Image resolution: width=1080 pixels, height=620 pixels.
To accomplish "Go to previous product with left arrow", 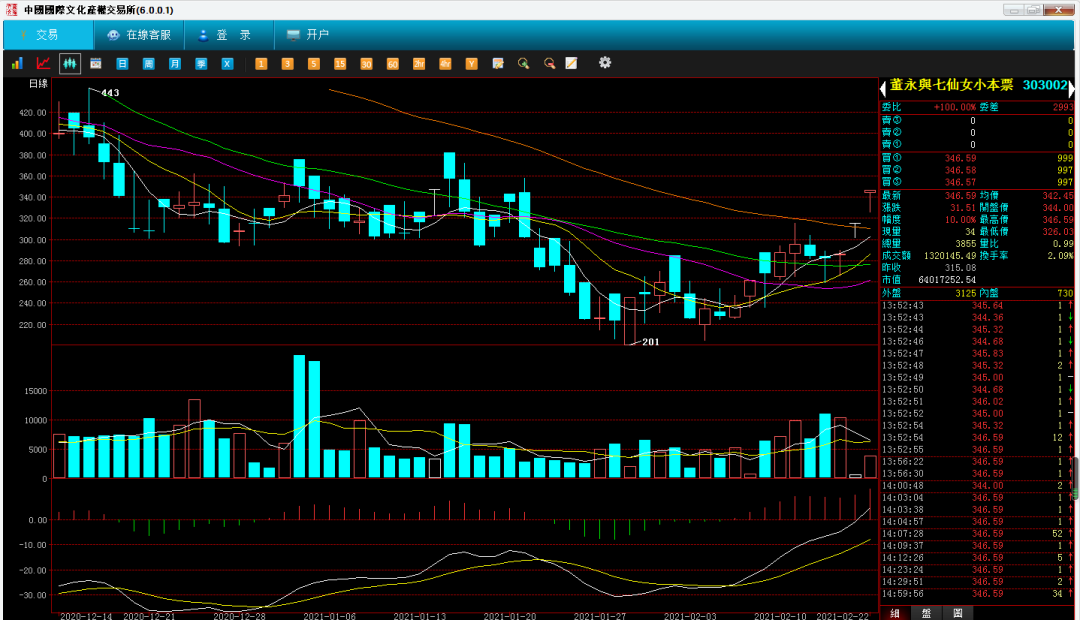I will [883, 88].
